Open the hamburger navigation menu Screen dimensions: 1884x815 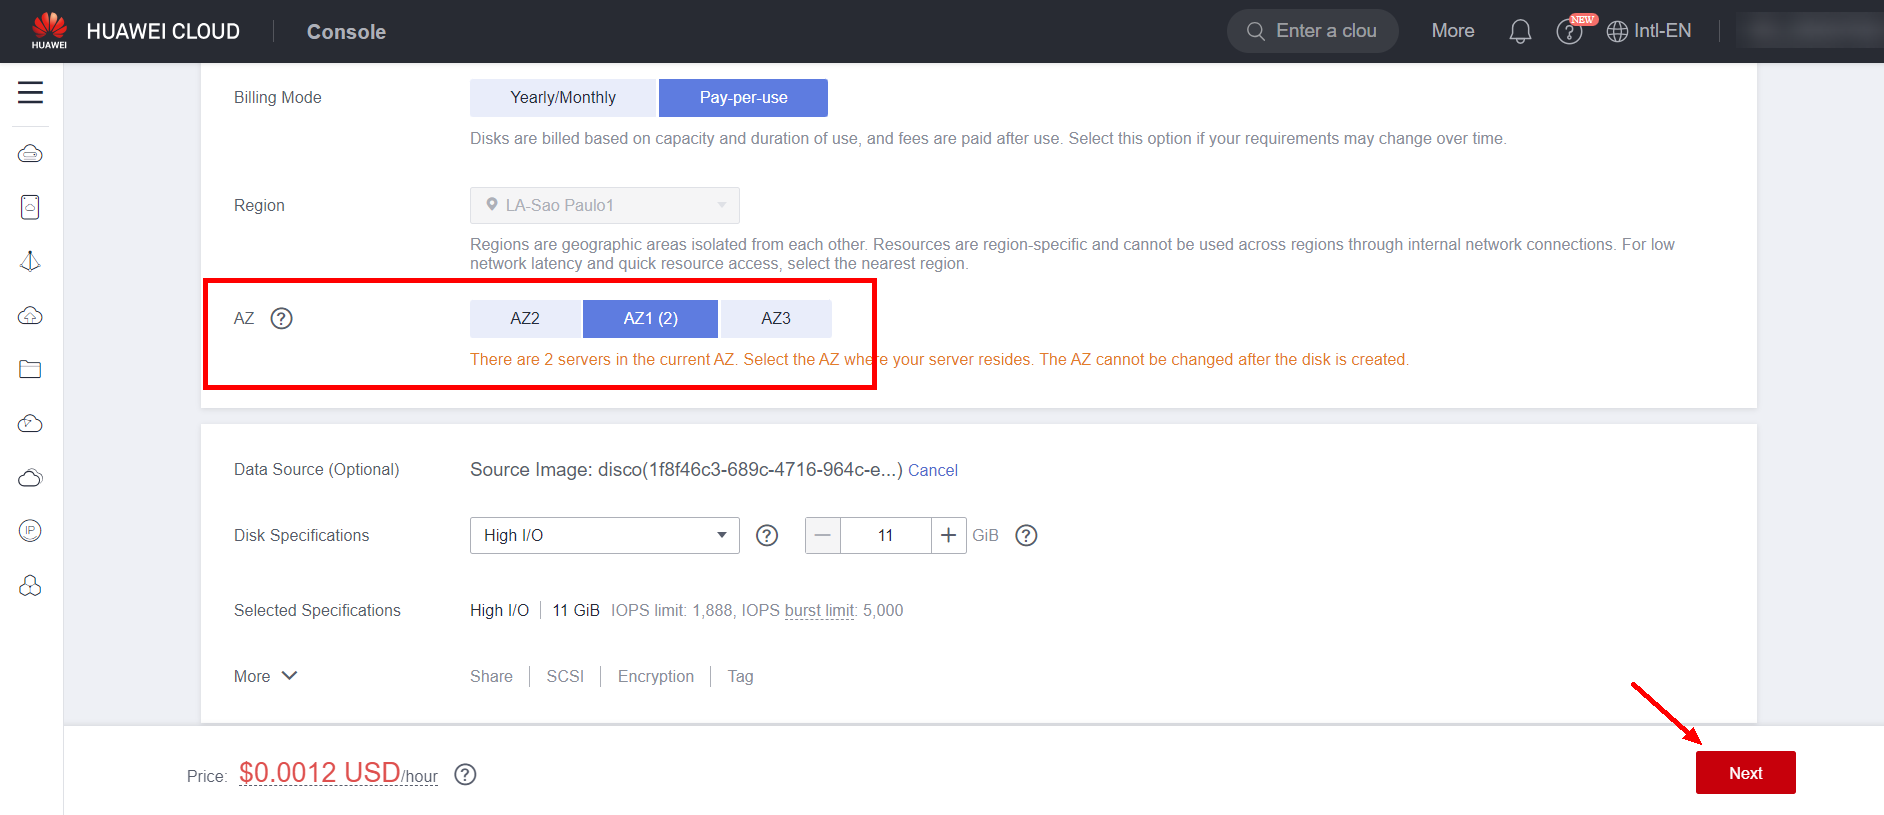tap(30, 93)
